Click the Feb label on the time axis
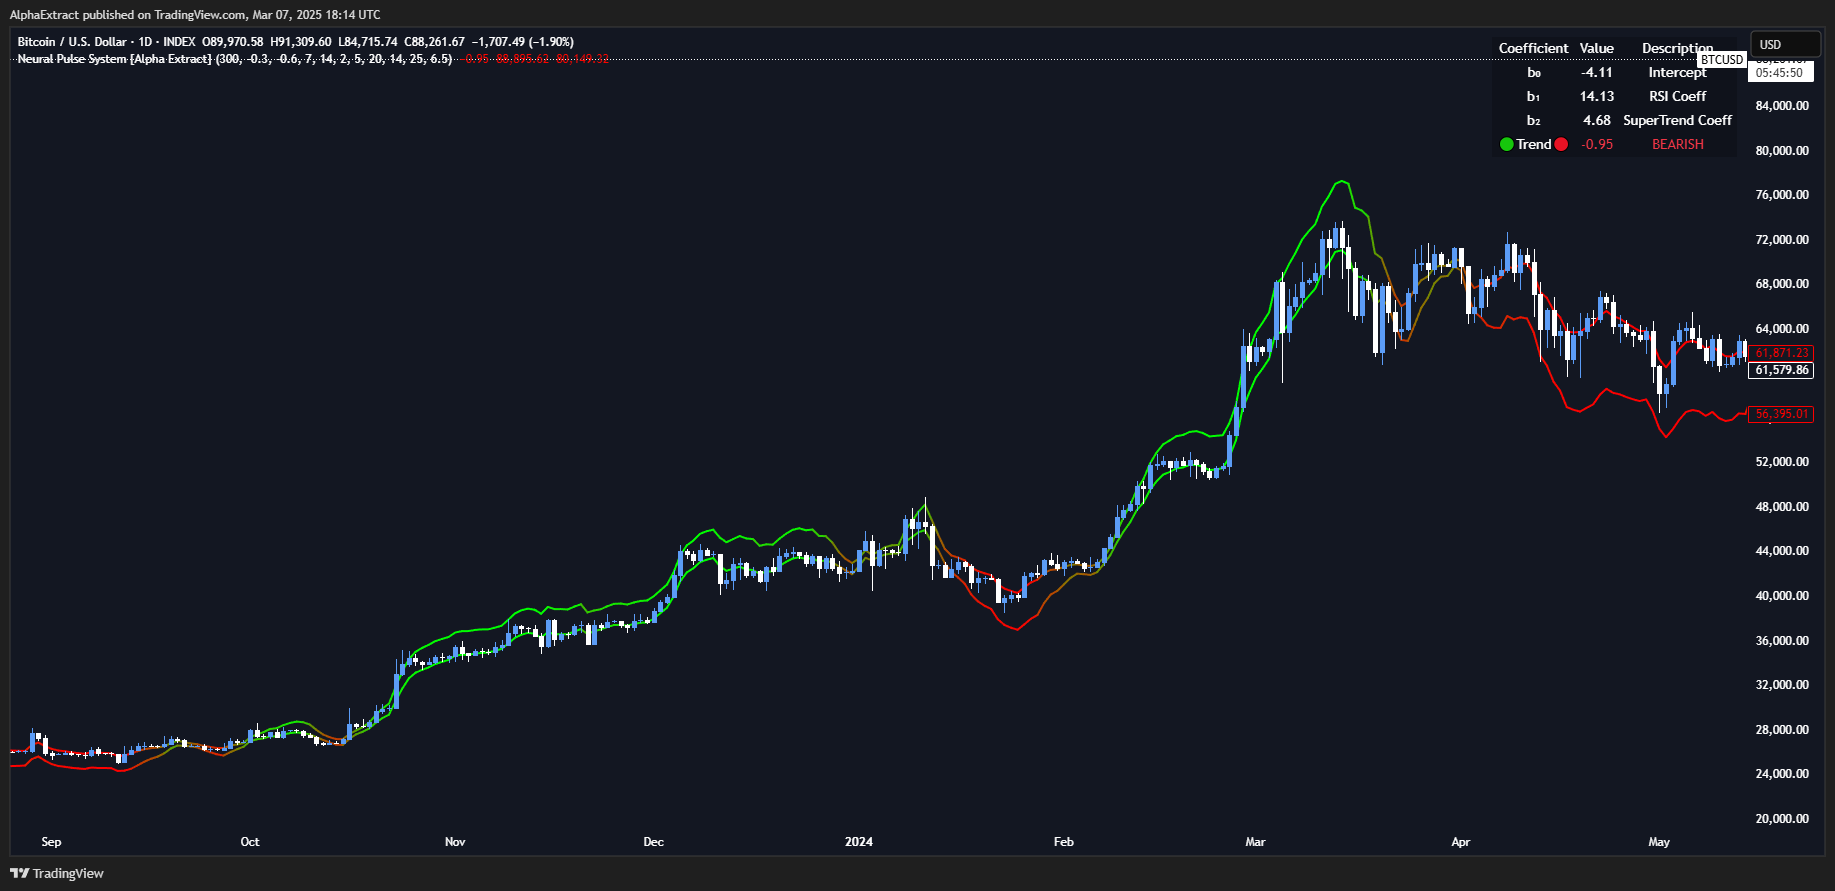The width and height of the screenshot is (1835, 891). pyautogui.click(x=1064, y=842)
